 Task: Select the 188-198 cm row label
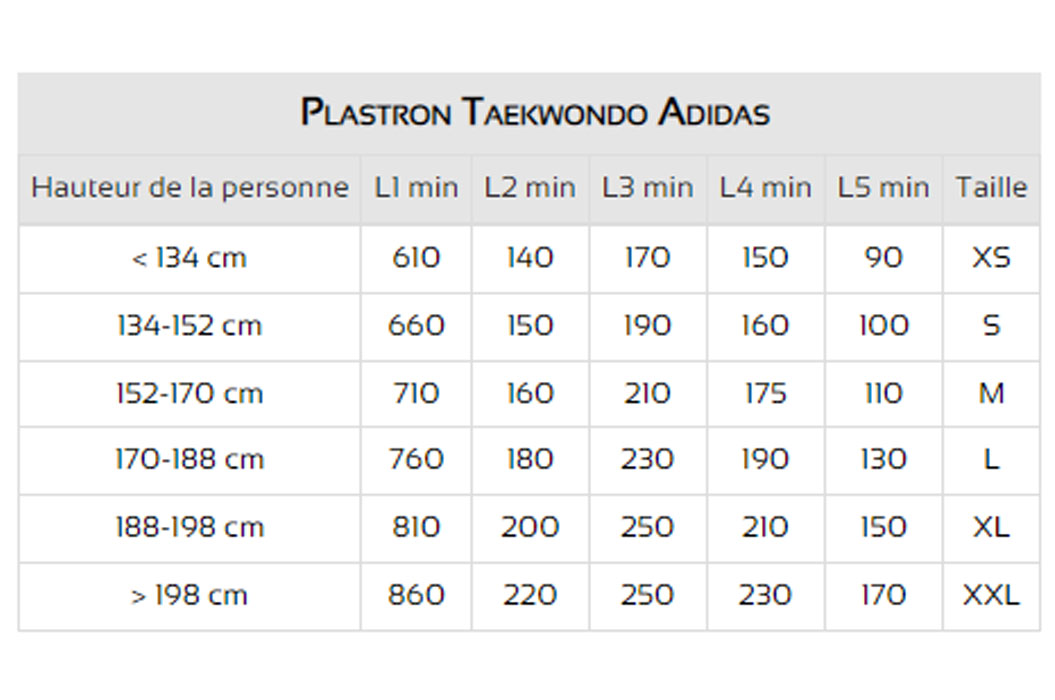click(189, 527)
